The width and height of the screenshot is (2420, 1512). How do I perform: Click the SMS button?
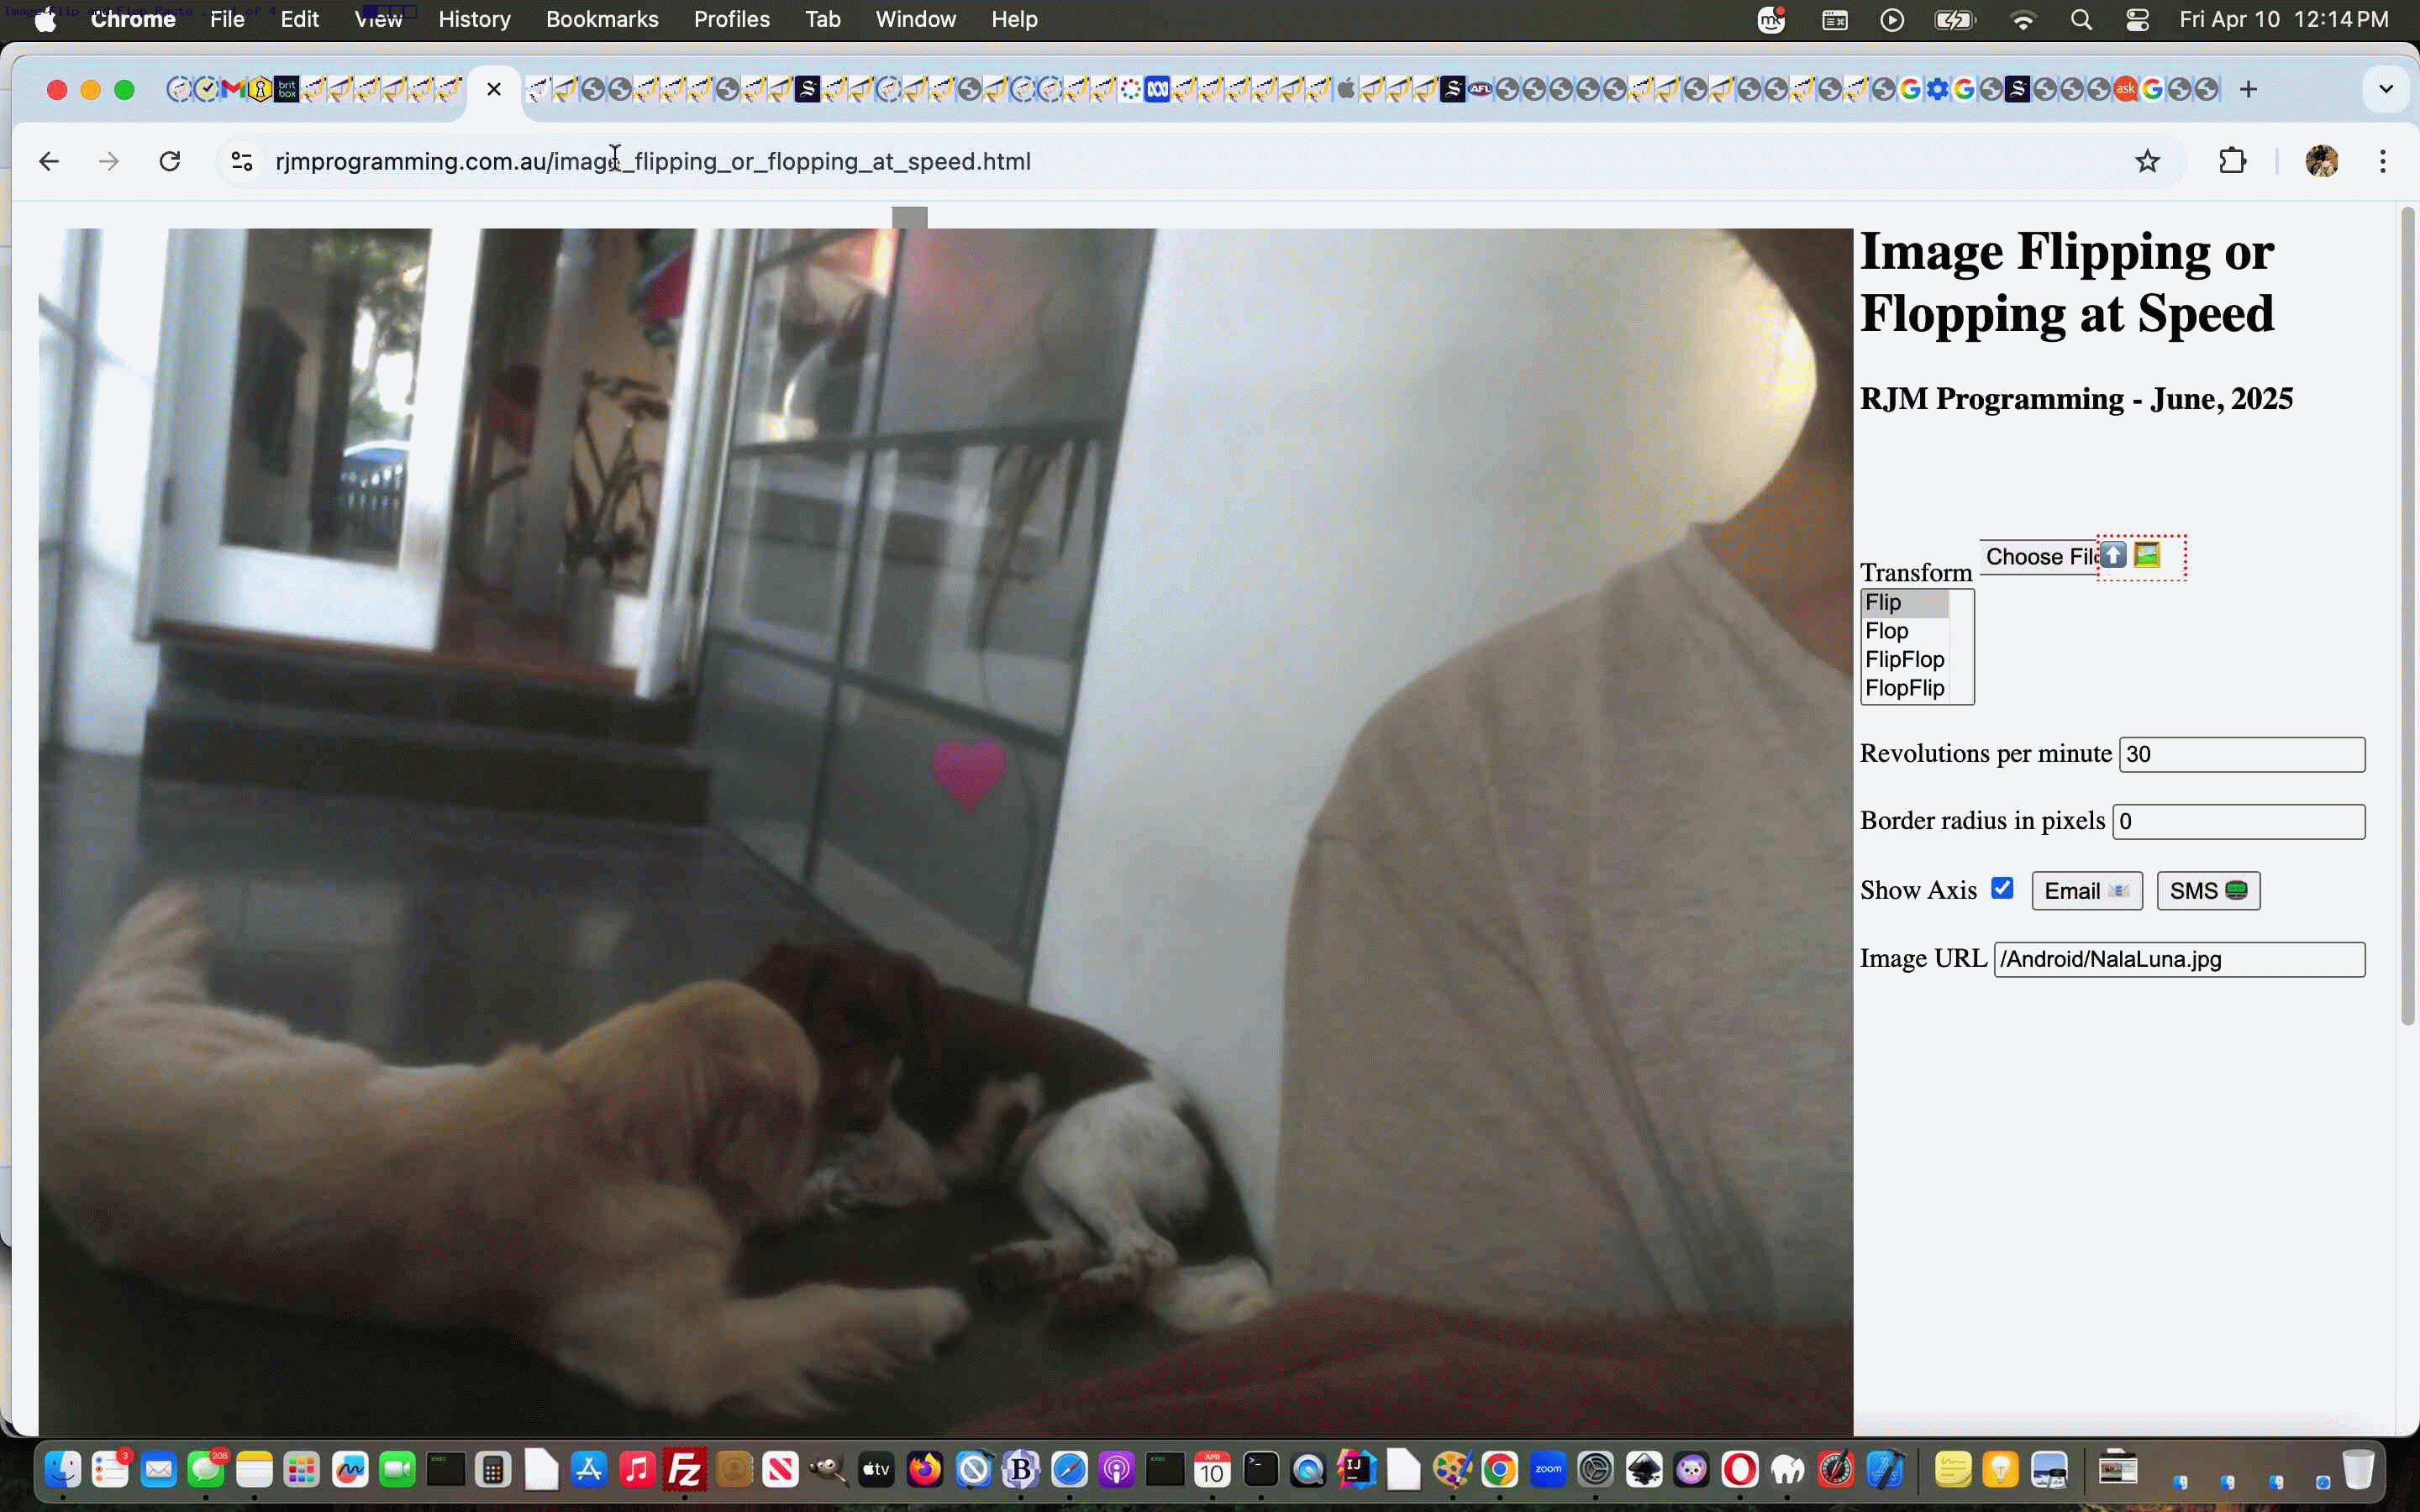click(2207, 890)
